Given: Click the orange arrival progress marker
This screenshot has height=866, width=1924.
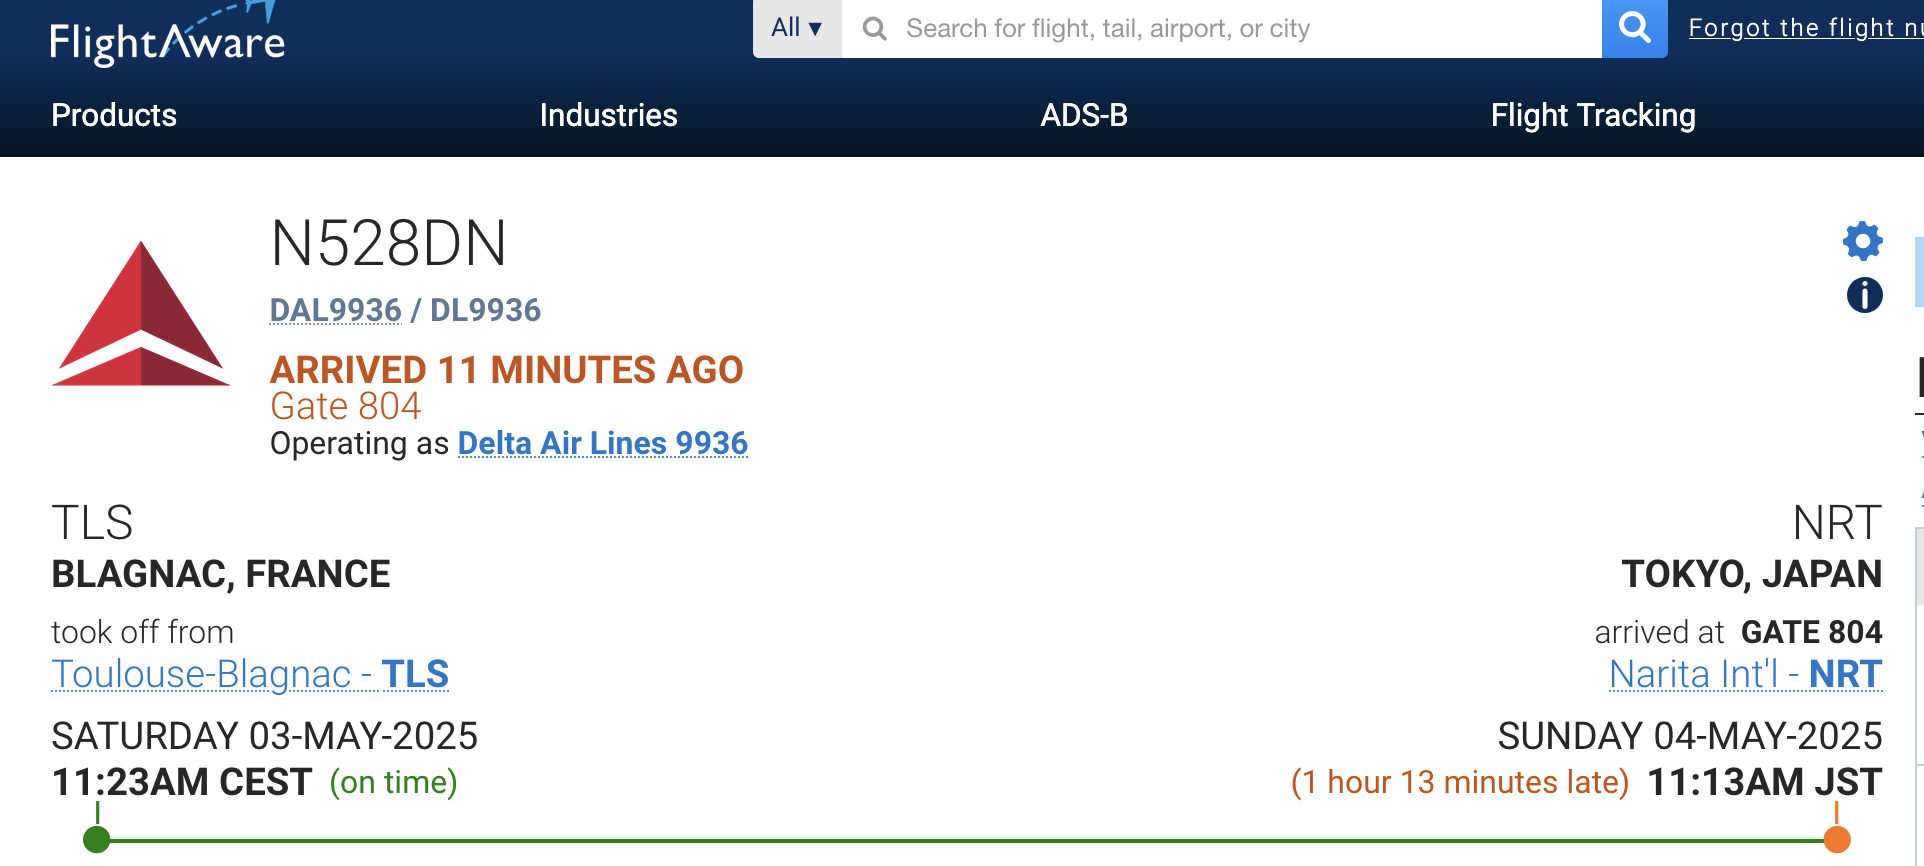Looking at the screenshot, I should tap(1836, 839).
